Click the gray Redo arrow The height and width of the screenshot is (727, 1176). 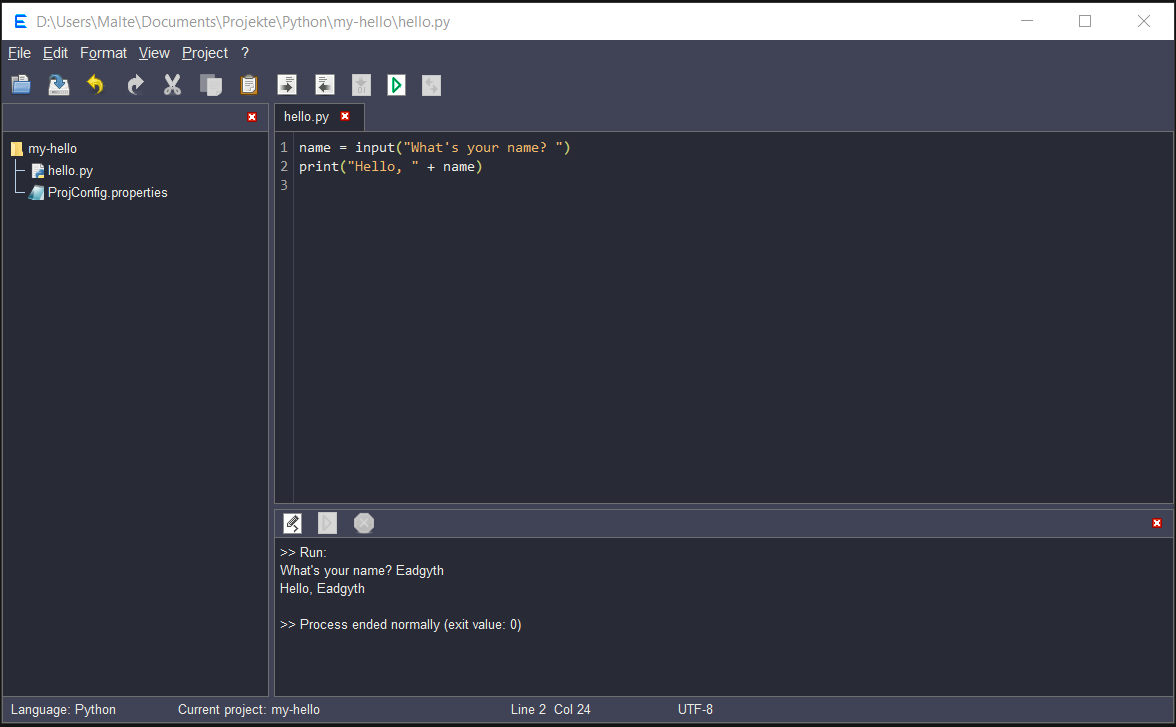tap(135, 85)
